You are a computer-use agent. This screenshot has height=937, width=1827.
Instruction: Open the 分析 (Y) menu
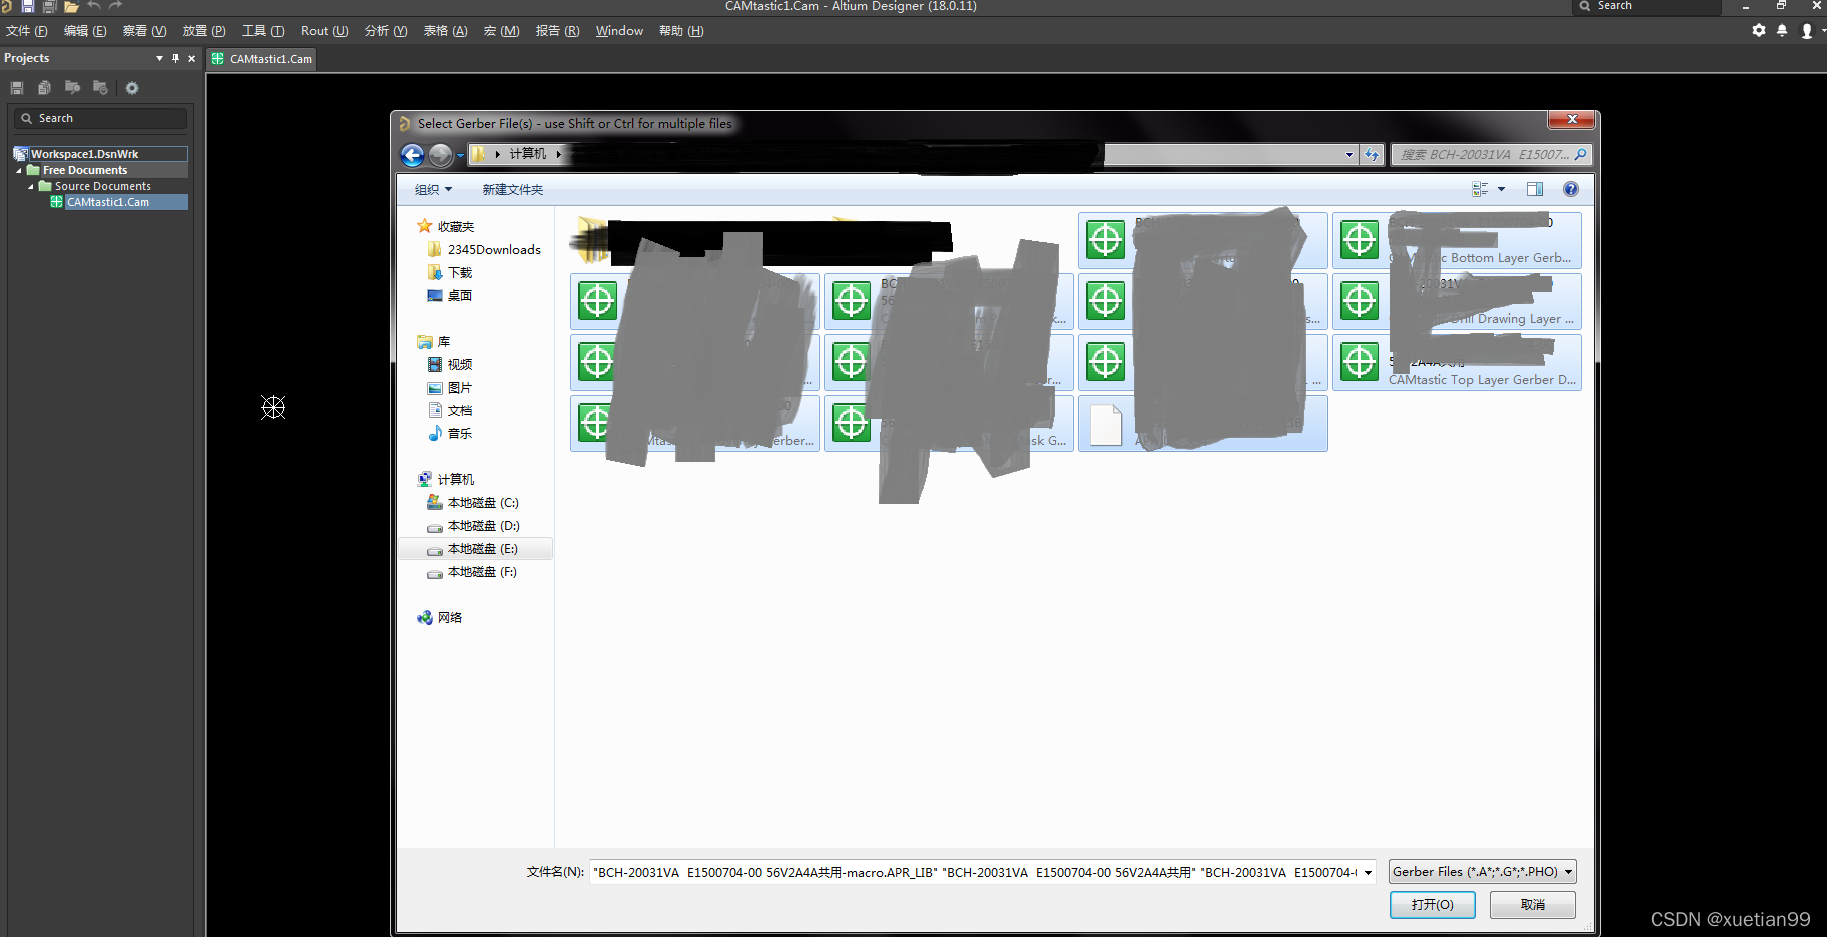(x=386, y=31)
